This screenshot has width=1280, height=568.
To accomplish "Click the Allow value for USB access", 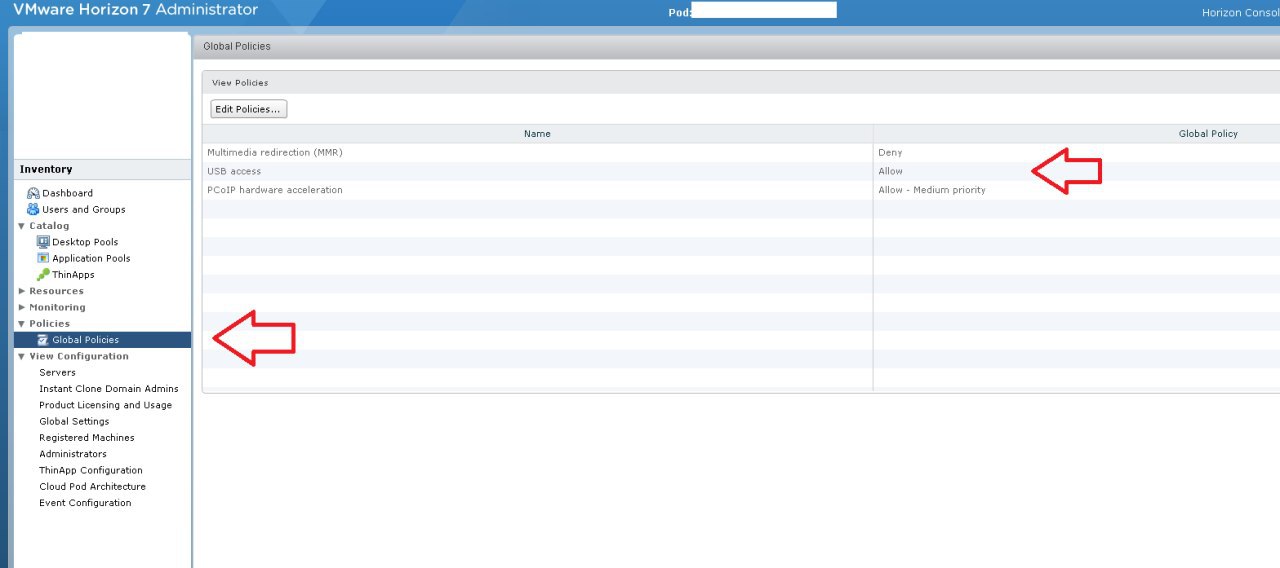I will 890,171.
